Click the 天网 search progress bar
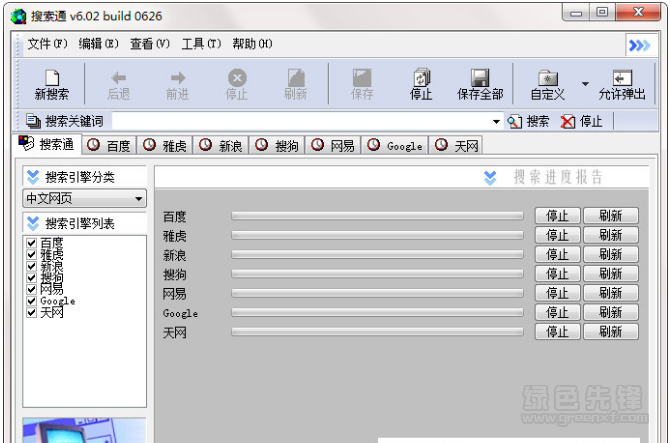The width and height of the screenshot is (670, 443). 377,332
